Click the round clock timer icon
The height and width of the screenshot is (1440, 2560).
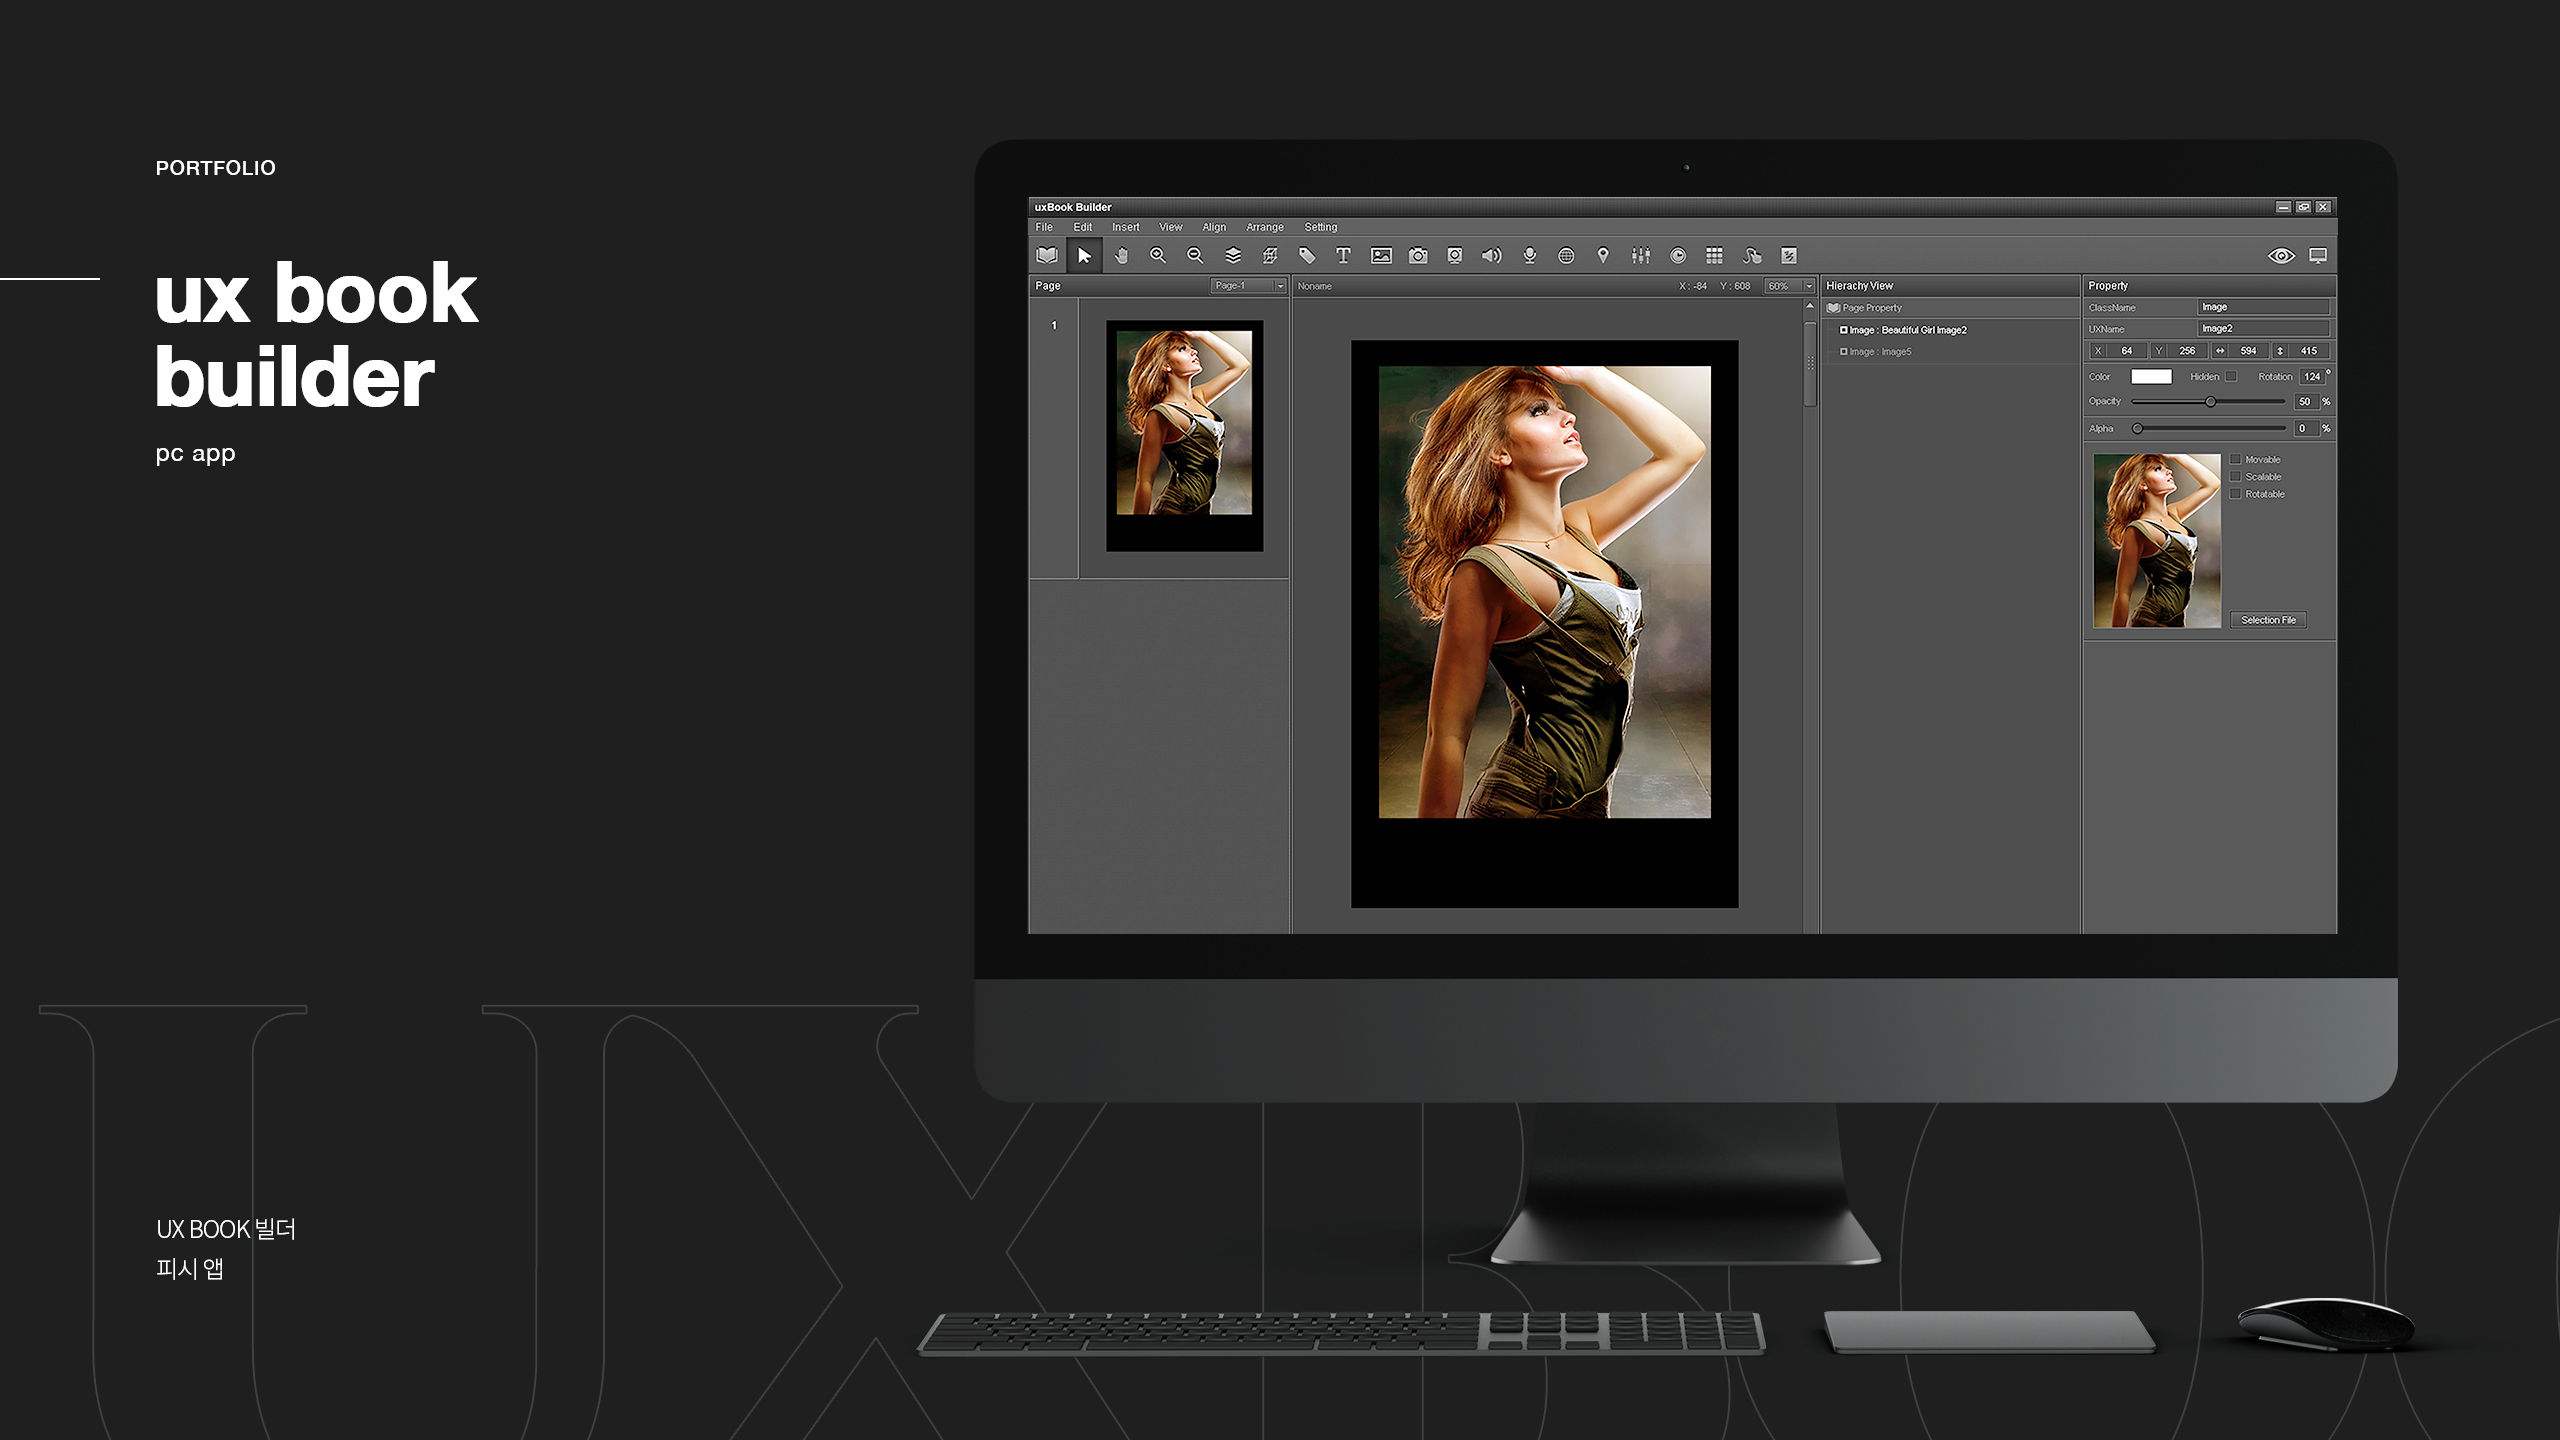(1678, 256)
